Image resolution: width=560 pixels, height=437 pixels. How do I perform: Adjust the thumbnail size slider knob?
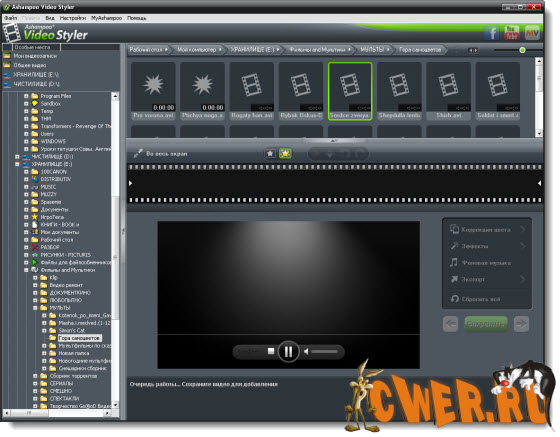tap(522, 50)
